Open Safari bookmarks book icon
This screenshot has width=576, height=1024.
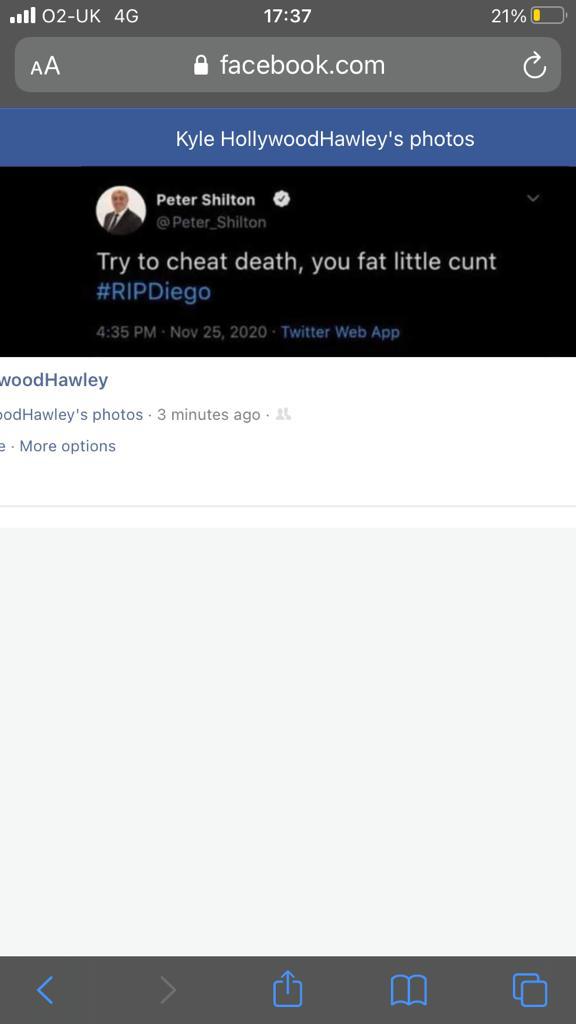[408, 990]
